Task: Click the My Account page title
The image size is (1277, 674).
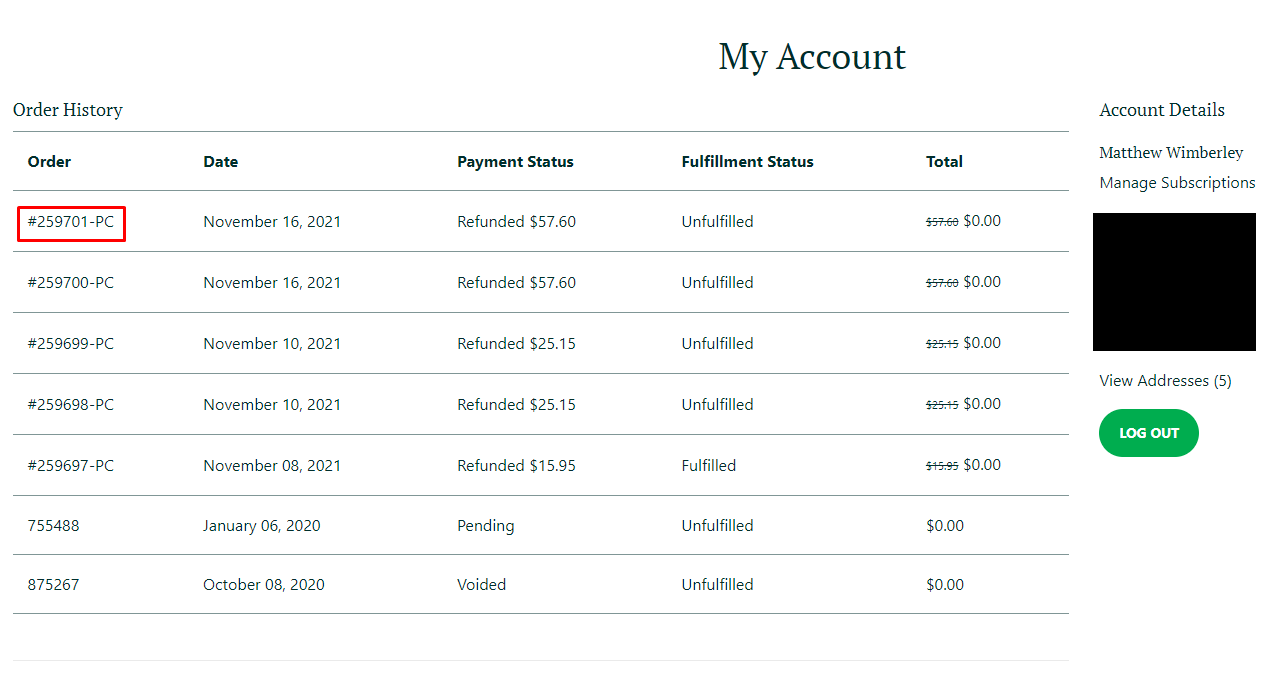Action: (x=812, y=57)
